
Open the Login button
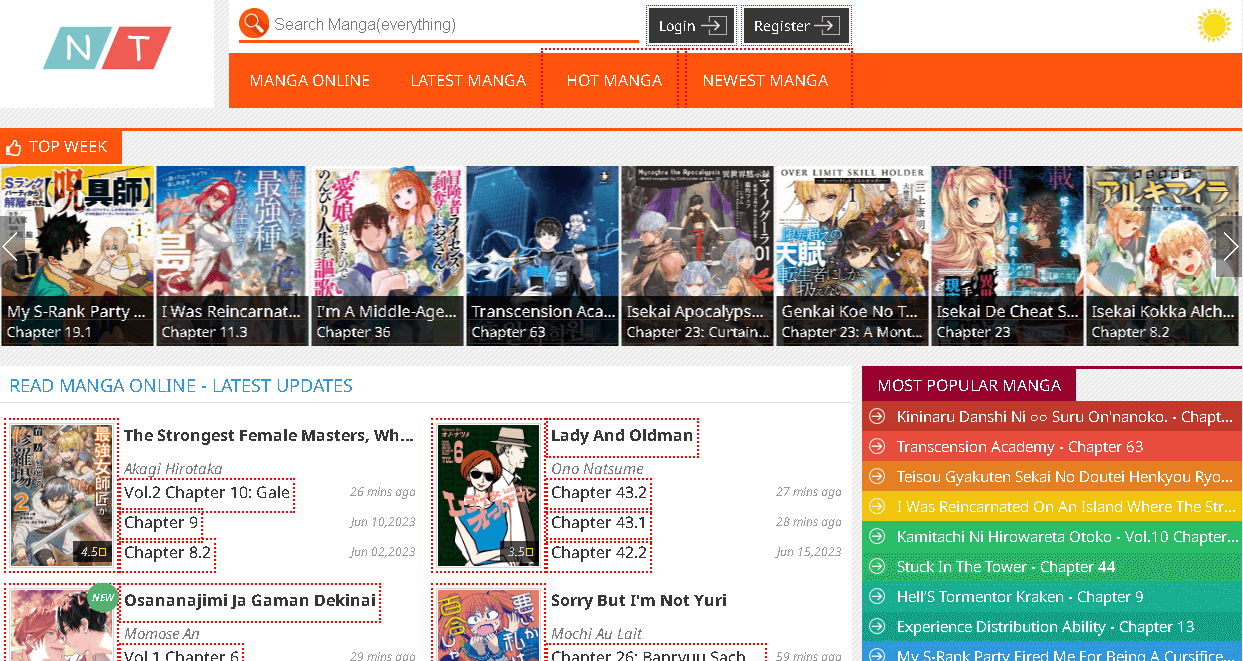(692, 26)
